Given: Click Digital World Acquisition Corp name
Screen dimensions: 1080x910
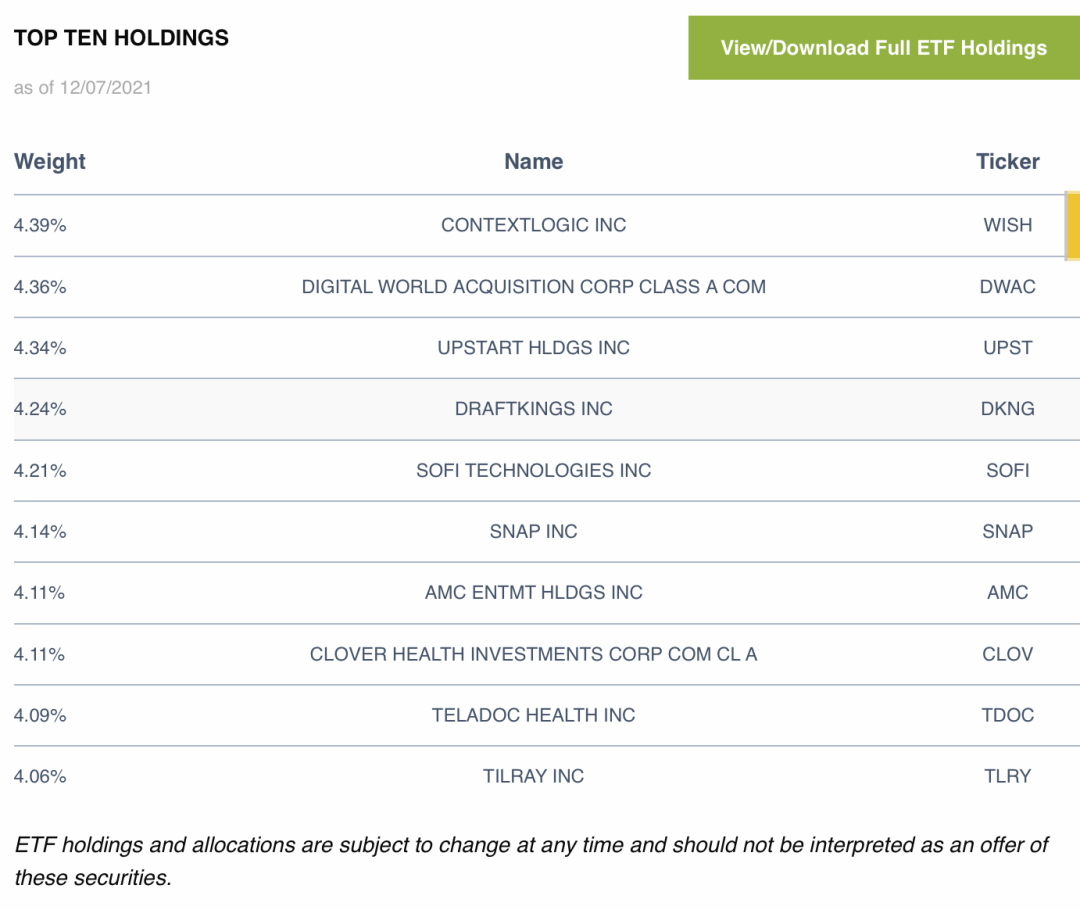Looking at the screenshot, I should 533,287.
